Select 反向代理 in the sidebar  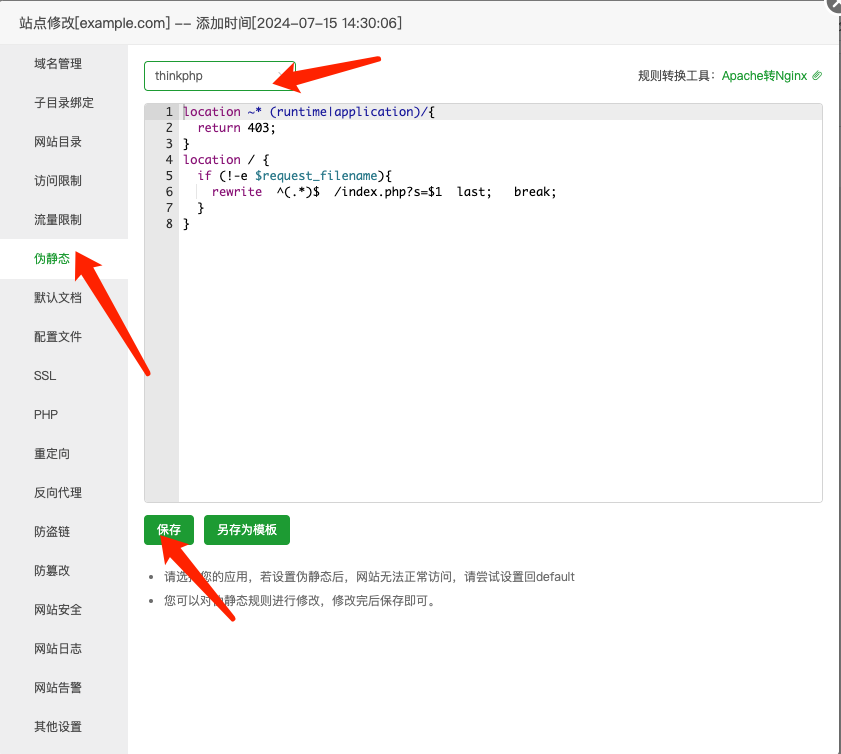tap(58, 493)
